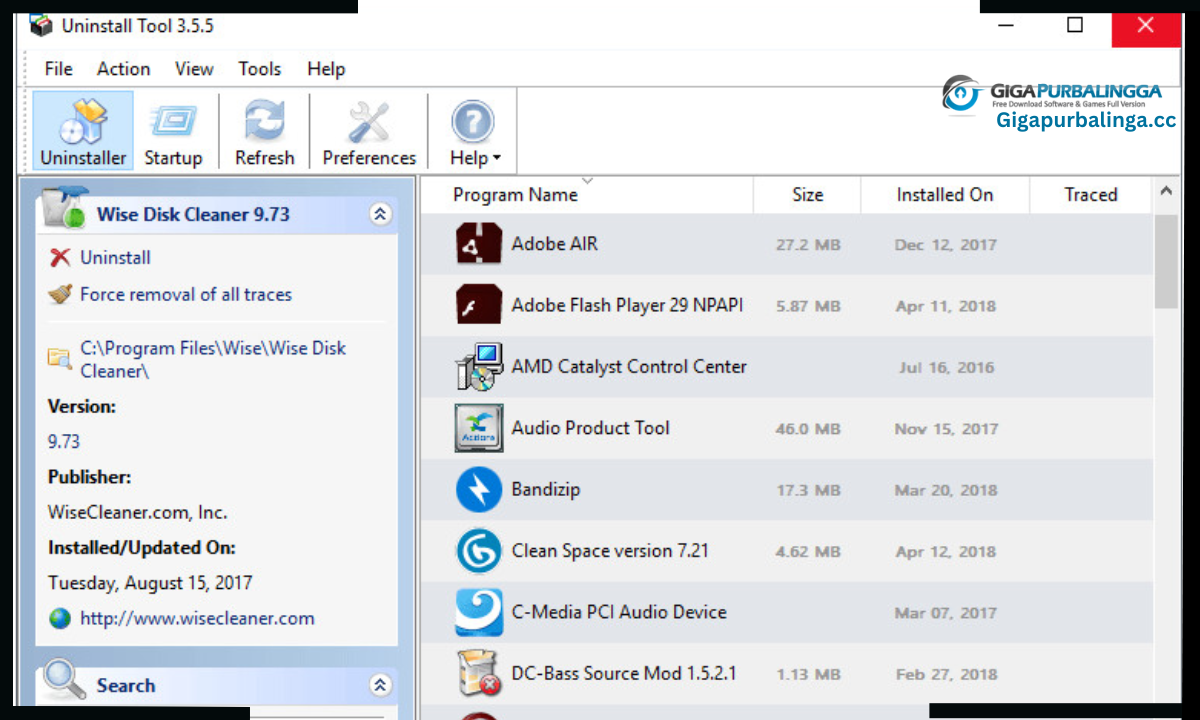The image size is (1200, 720).
Task: Click the red X Uninstall icon
Action: (x=60, y=258)
